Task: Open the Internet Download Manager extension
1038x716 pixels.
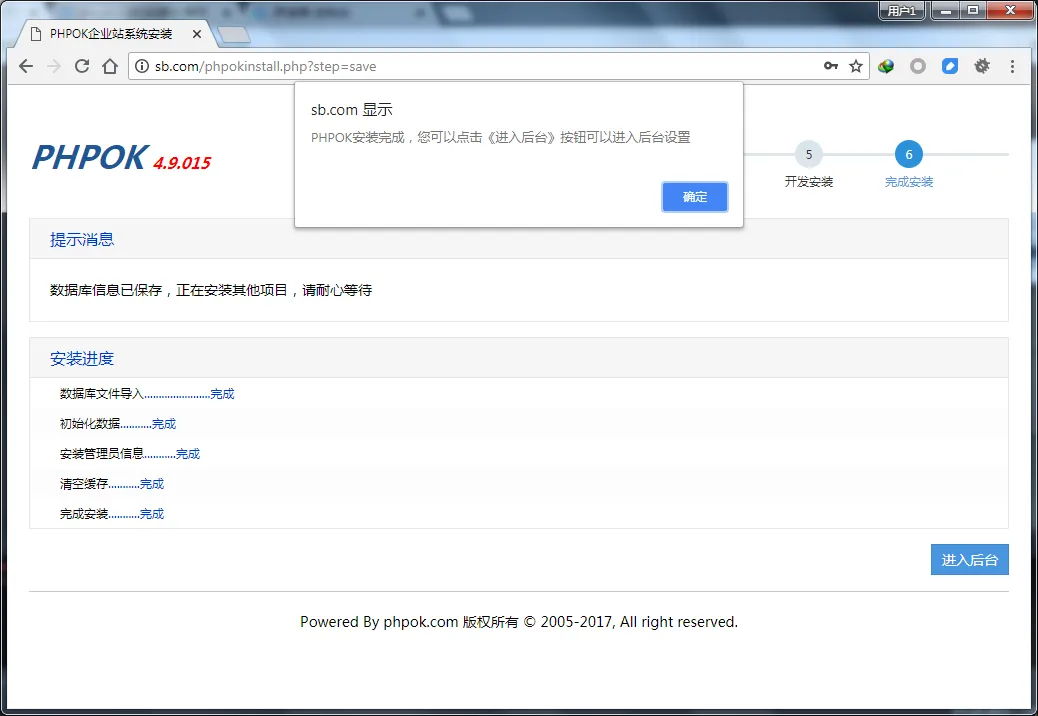Action: click(886, 66)
